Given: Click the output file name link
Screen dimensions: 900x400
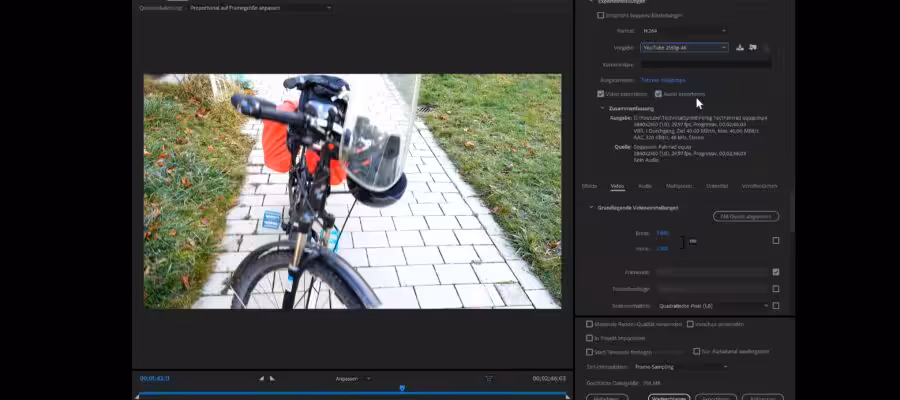Looking at the screenshot, I should click(663, 79).
